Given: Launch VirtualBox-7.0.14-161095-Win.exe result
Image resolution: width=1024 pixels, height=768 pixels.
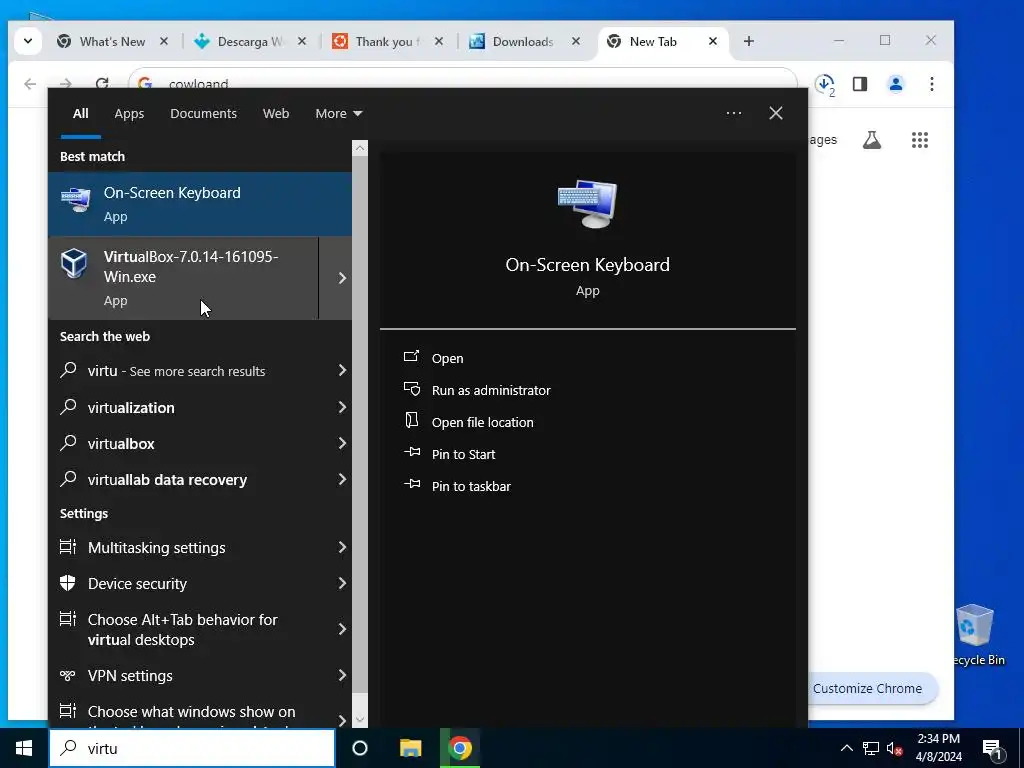Looking at the screenshot, I should click(x=184, y=278).
